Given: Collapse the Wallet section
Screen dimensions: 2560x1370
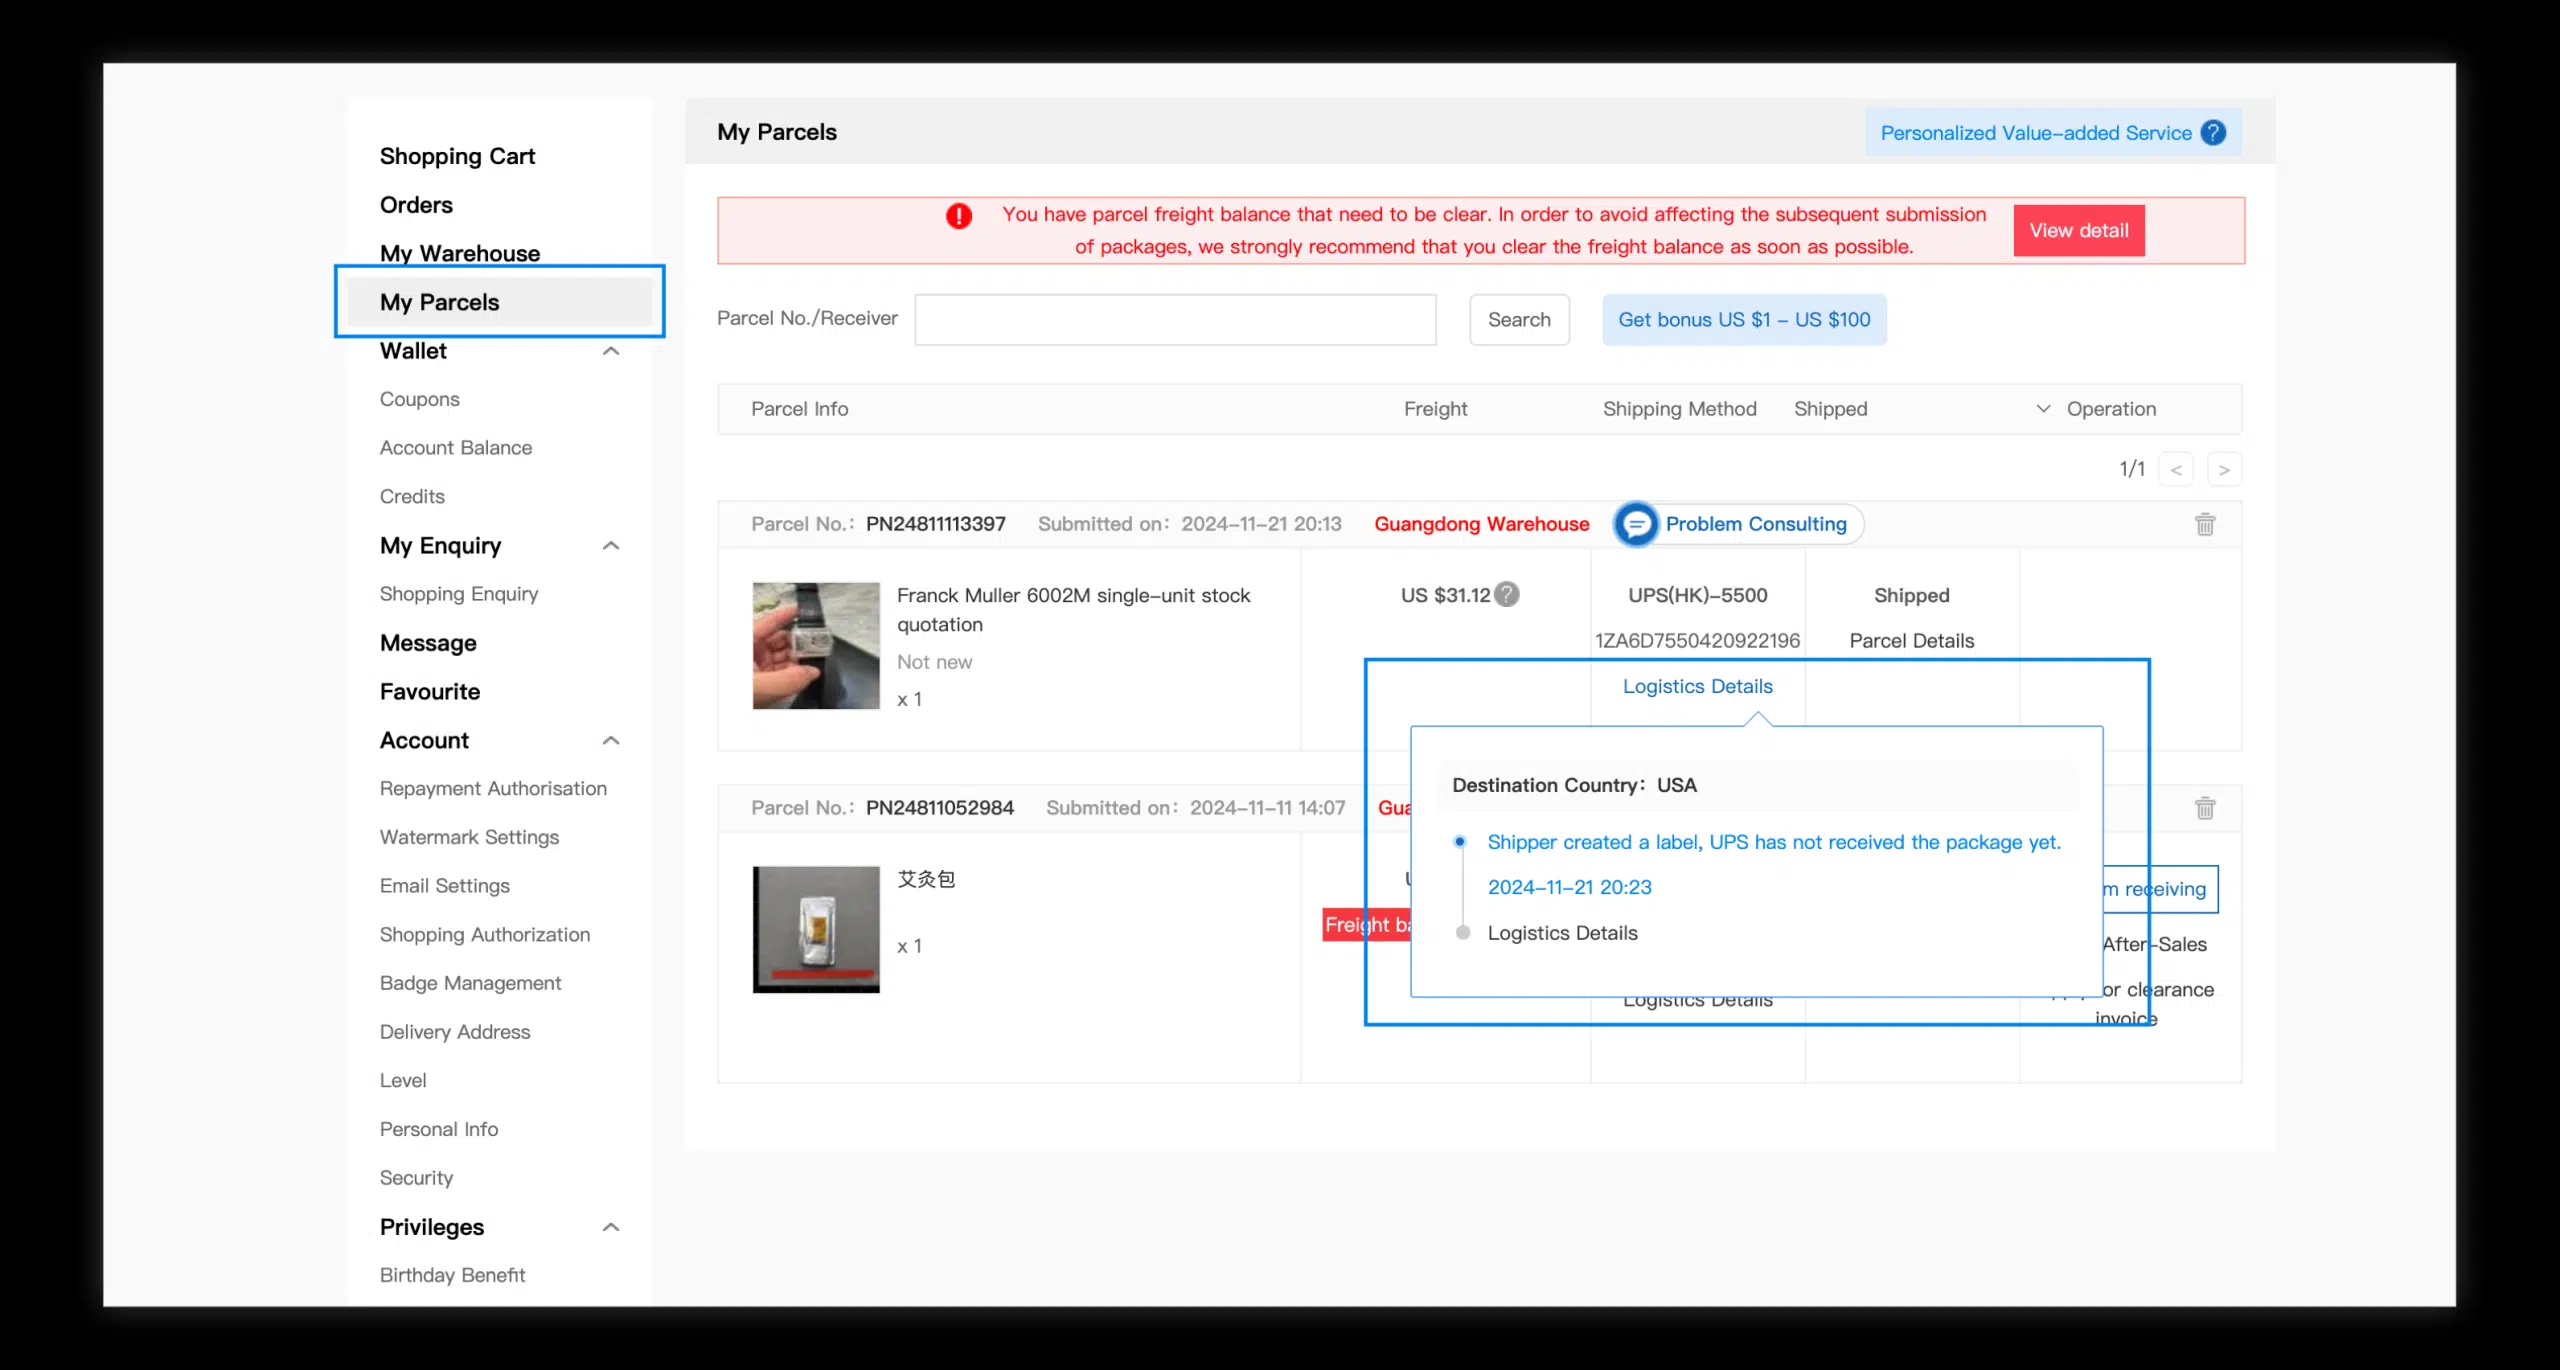Looking at the screenshot, I should [611, 351].
